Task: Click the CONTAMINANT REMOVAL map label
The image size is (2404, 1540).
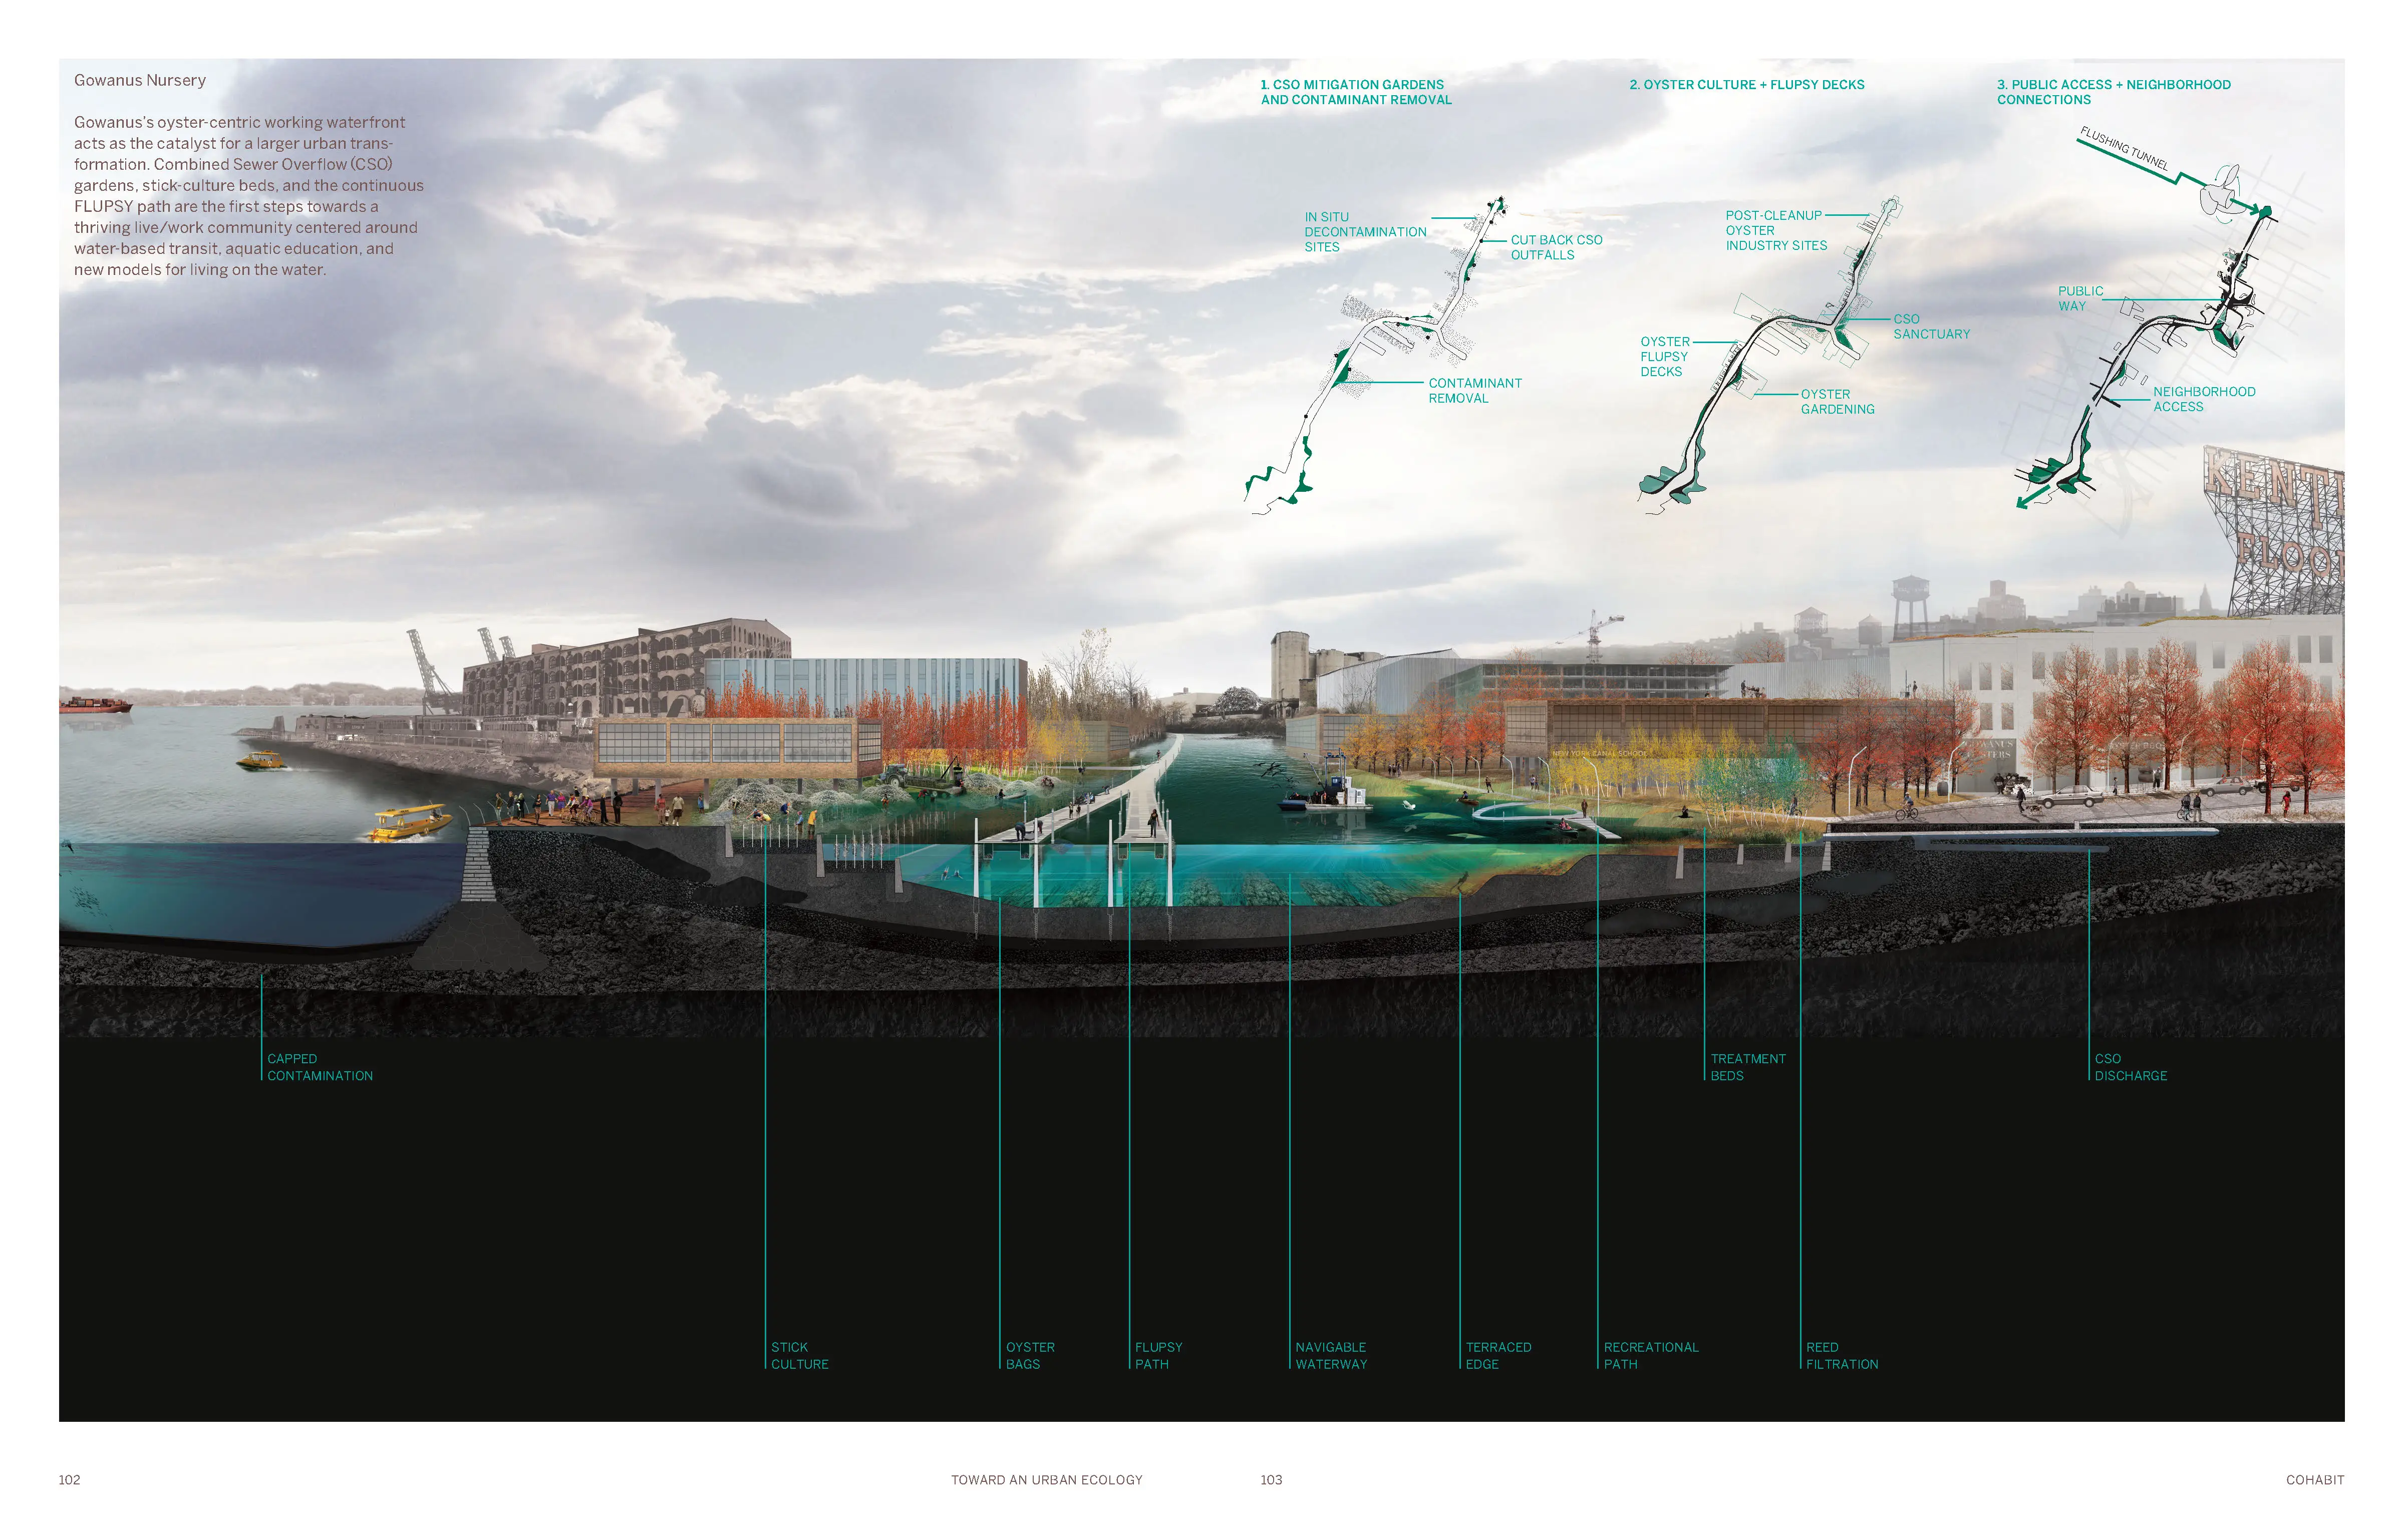Action: coord(1474,391)
